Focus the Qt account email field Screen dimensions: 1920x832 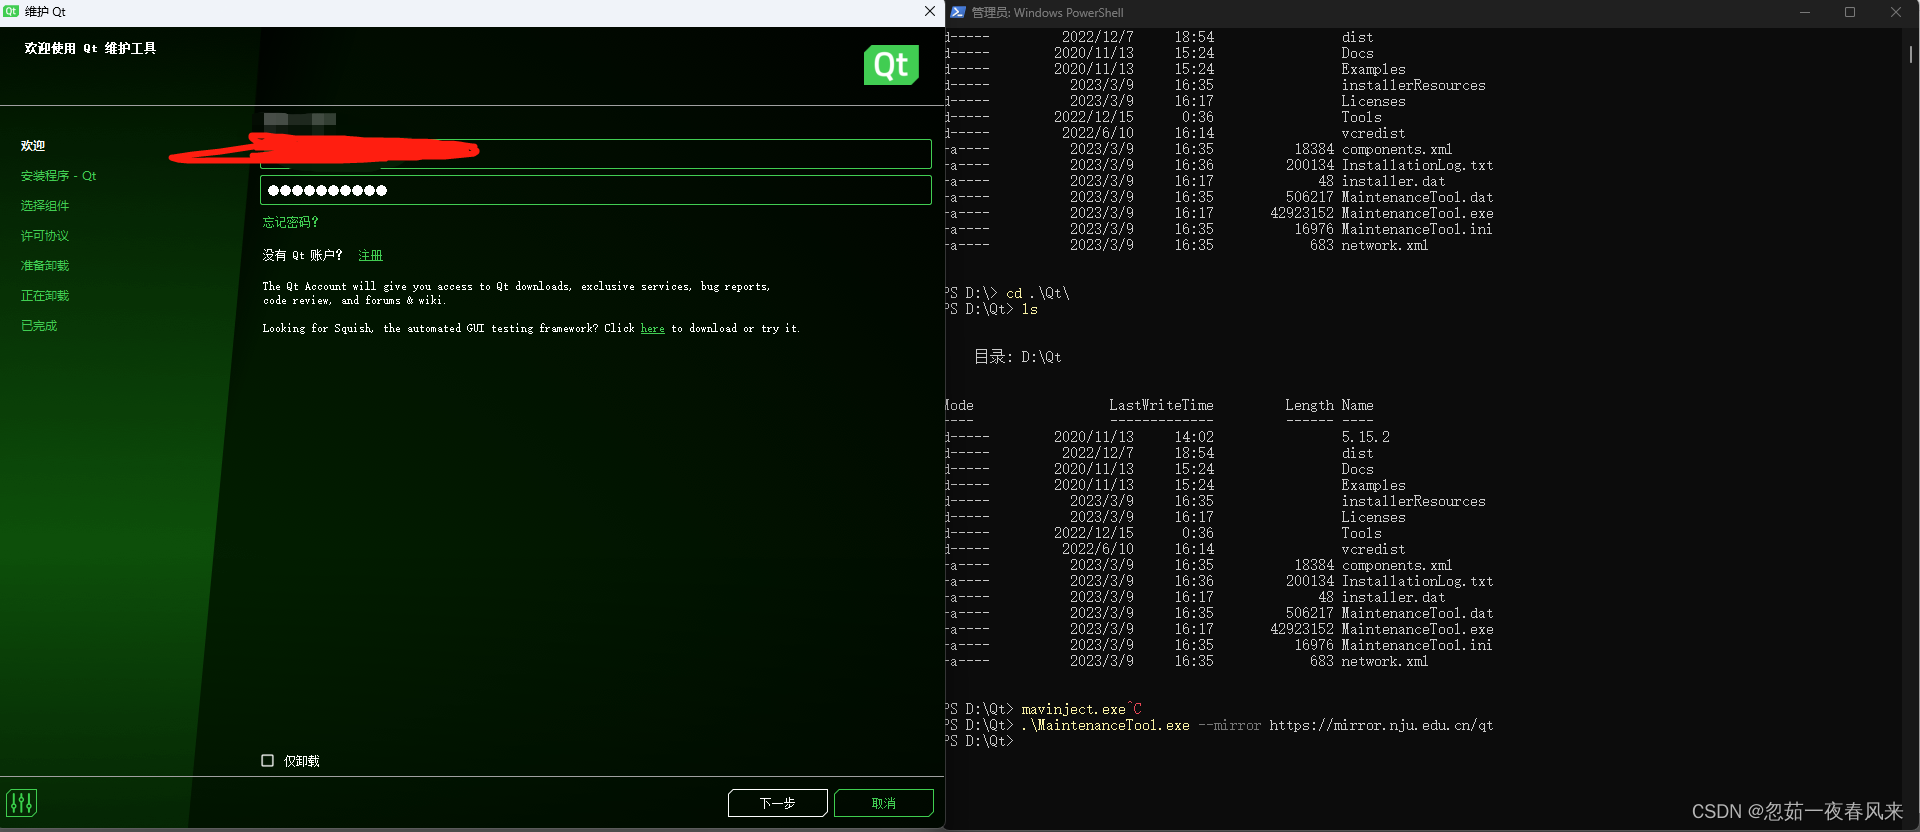(596, 154)
